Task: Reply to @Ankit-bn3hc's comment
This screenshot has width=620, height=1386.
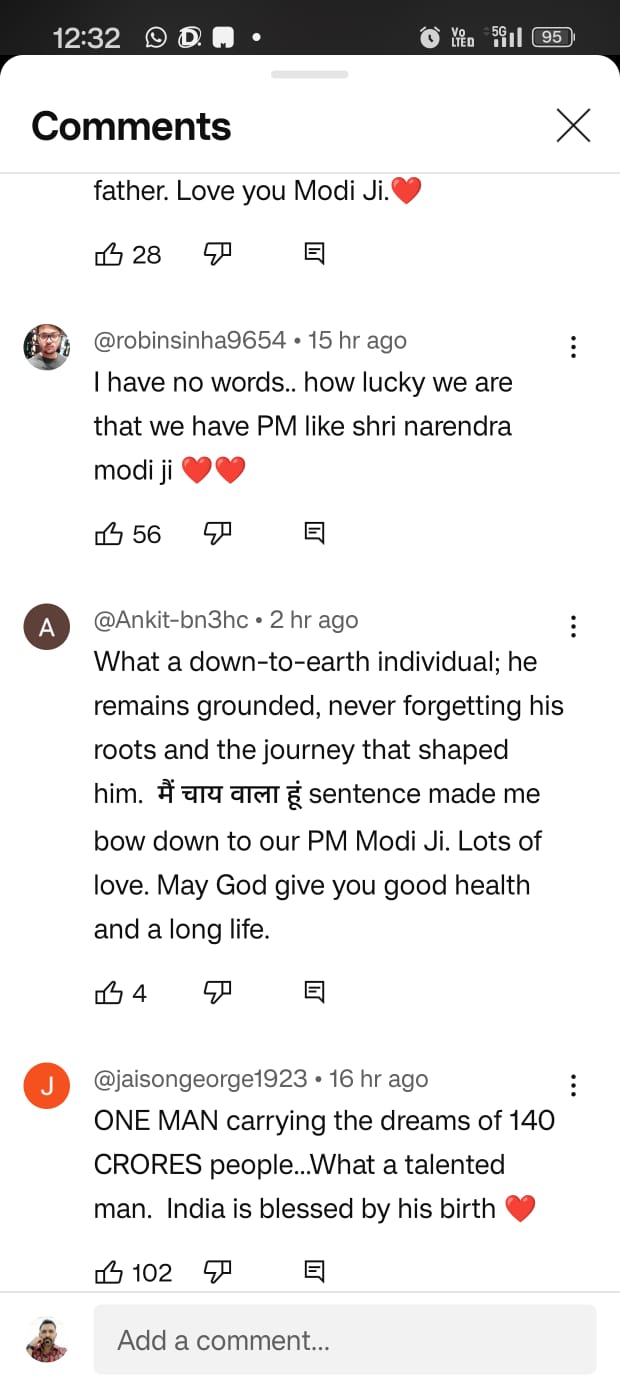Action: (314, 992)
